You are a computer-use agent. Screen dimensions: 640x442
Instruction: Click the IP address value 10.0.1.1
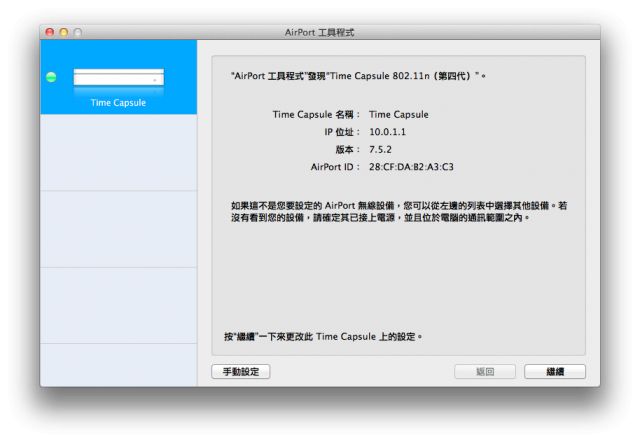387,132
